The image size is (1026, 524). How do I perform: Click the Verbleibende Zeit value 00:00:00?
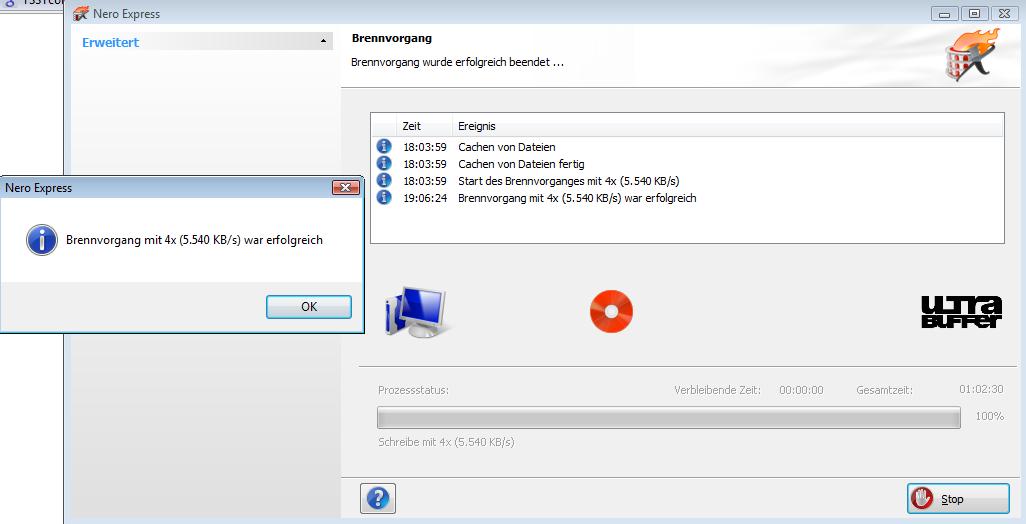tap(801, 390)
